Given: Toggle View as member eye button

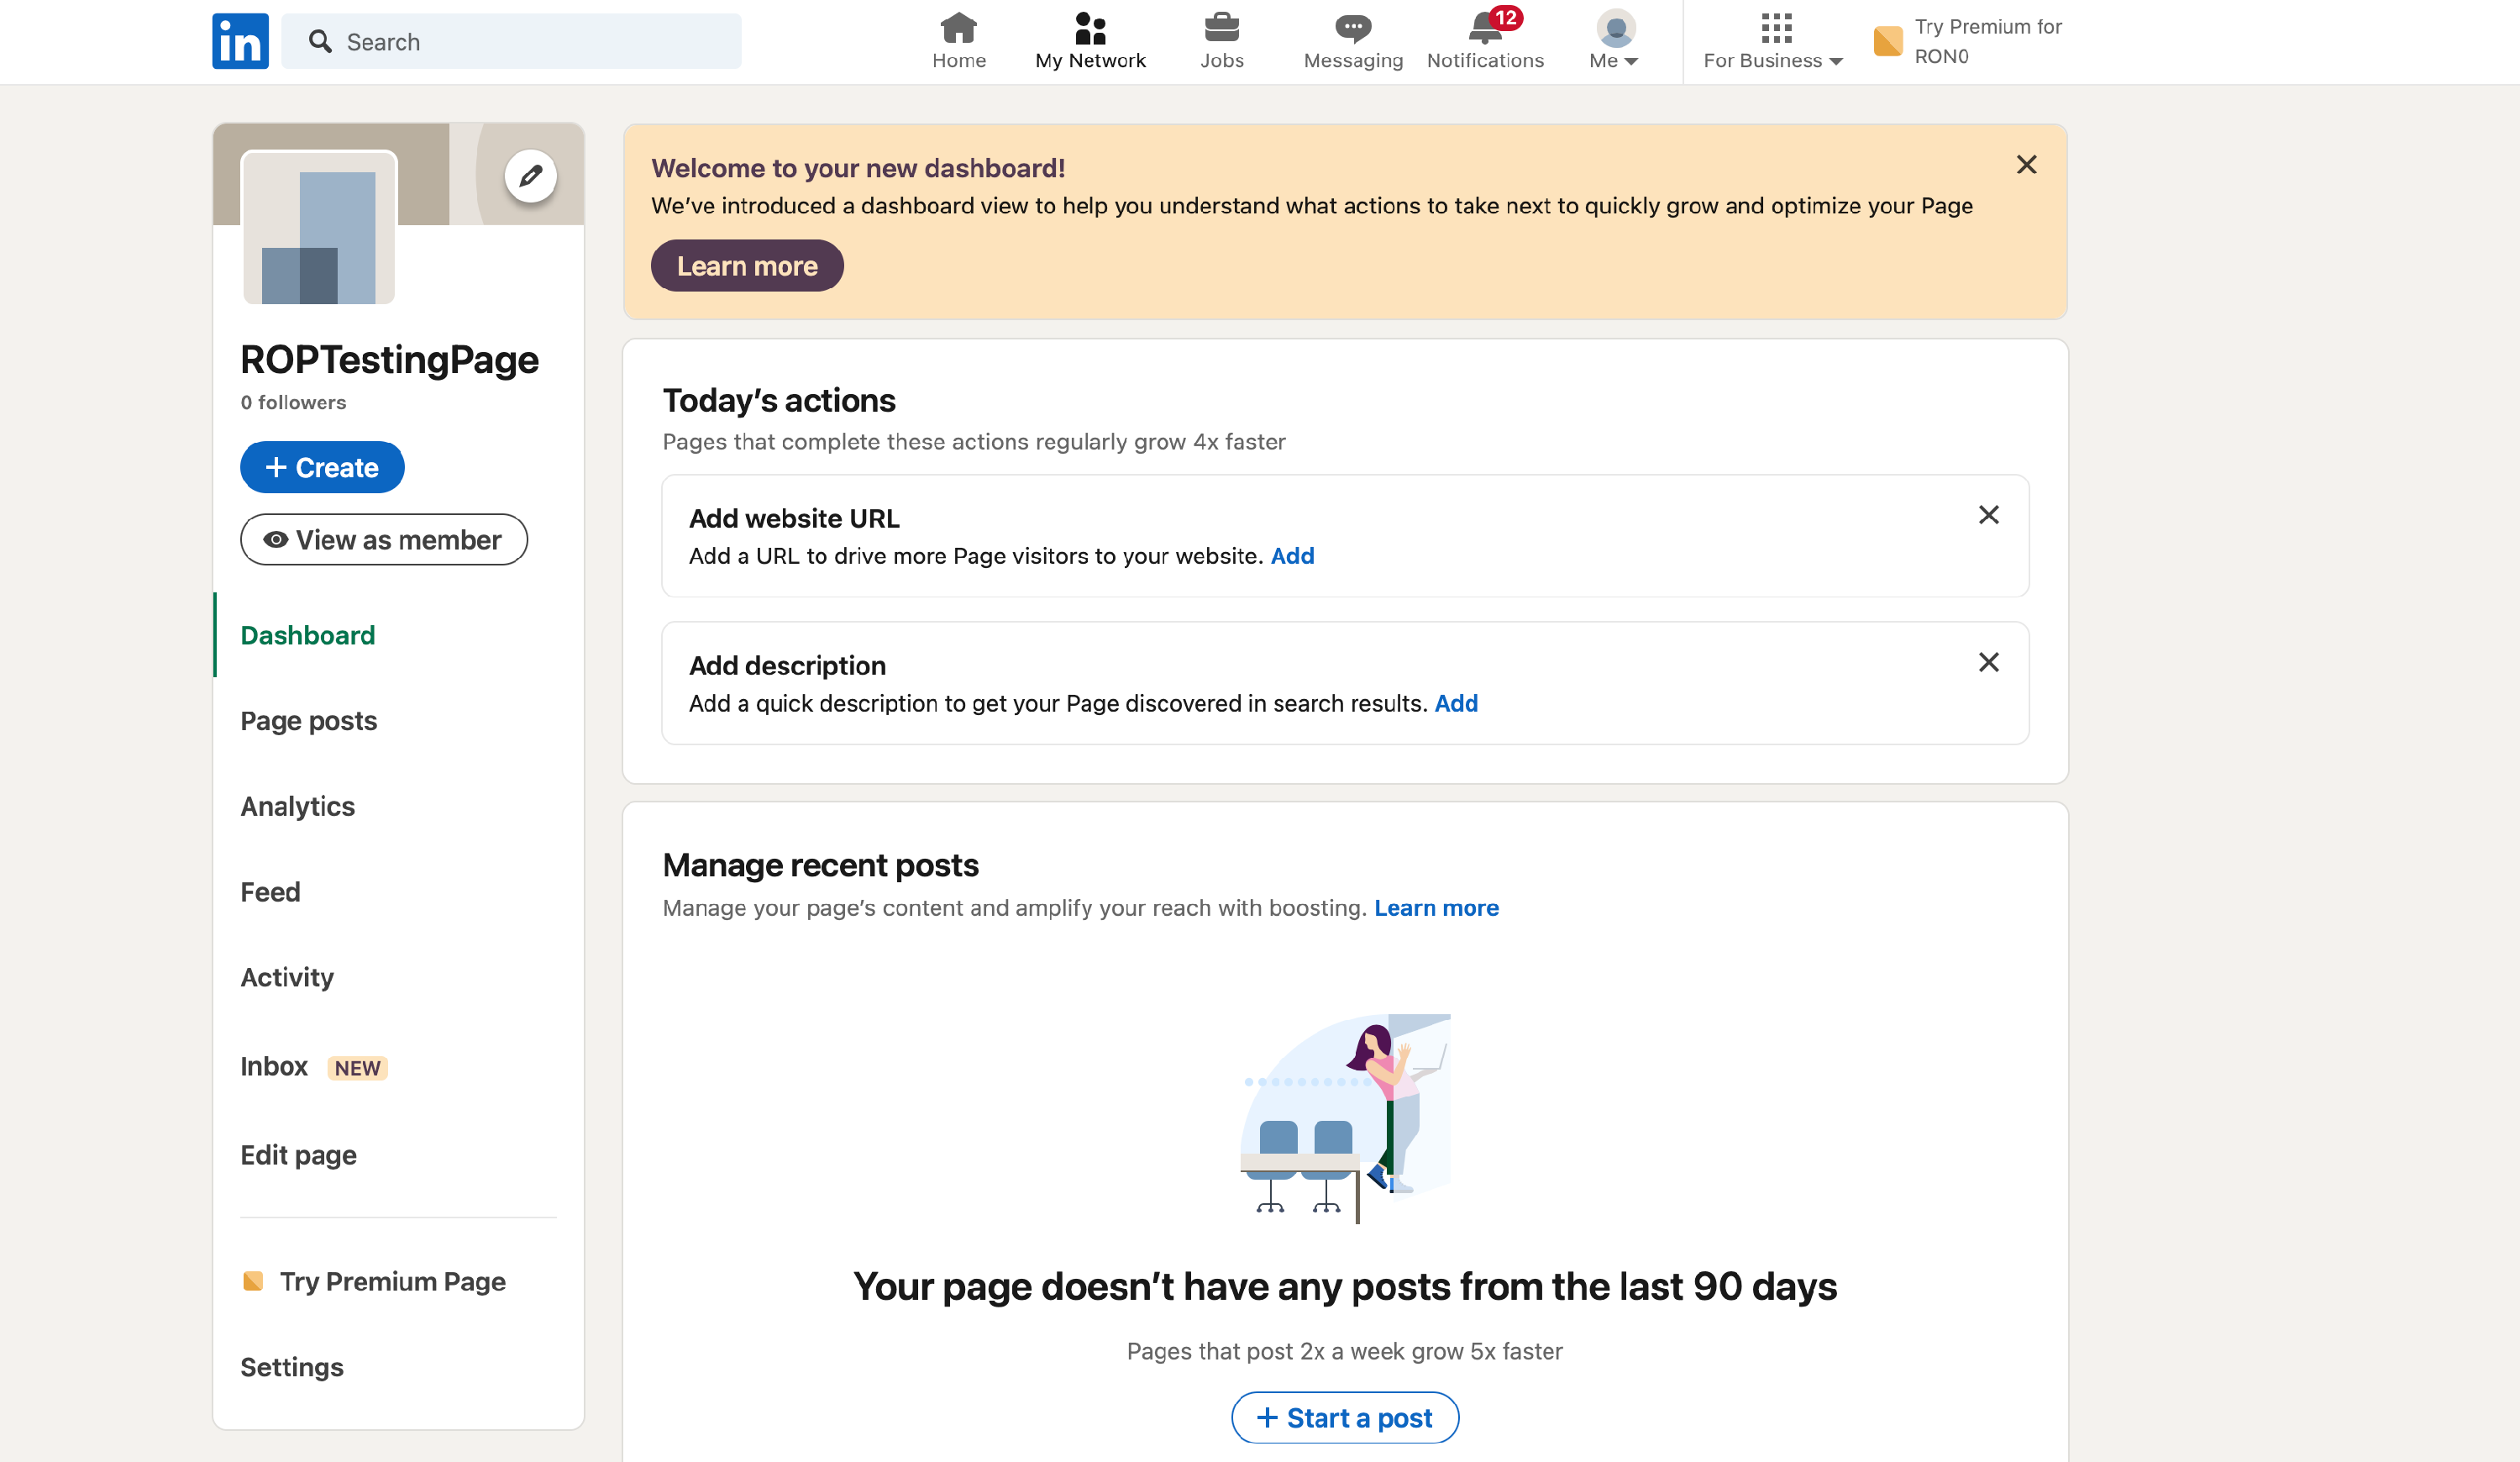Looking at the screenshot, I should click(x=384, y=540).
